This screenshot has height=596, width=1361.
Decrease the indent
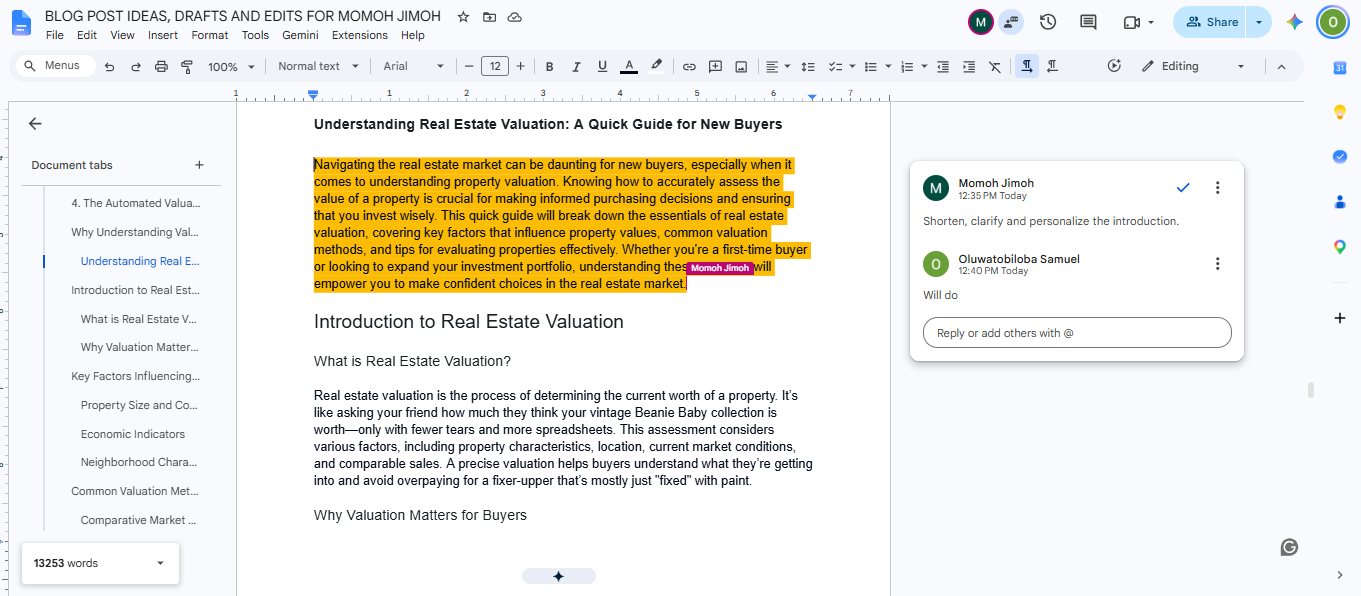pyautogui.click(x=942, y=67)
